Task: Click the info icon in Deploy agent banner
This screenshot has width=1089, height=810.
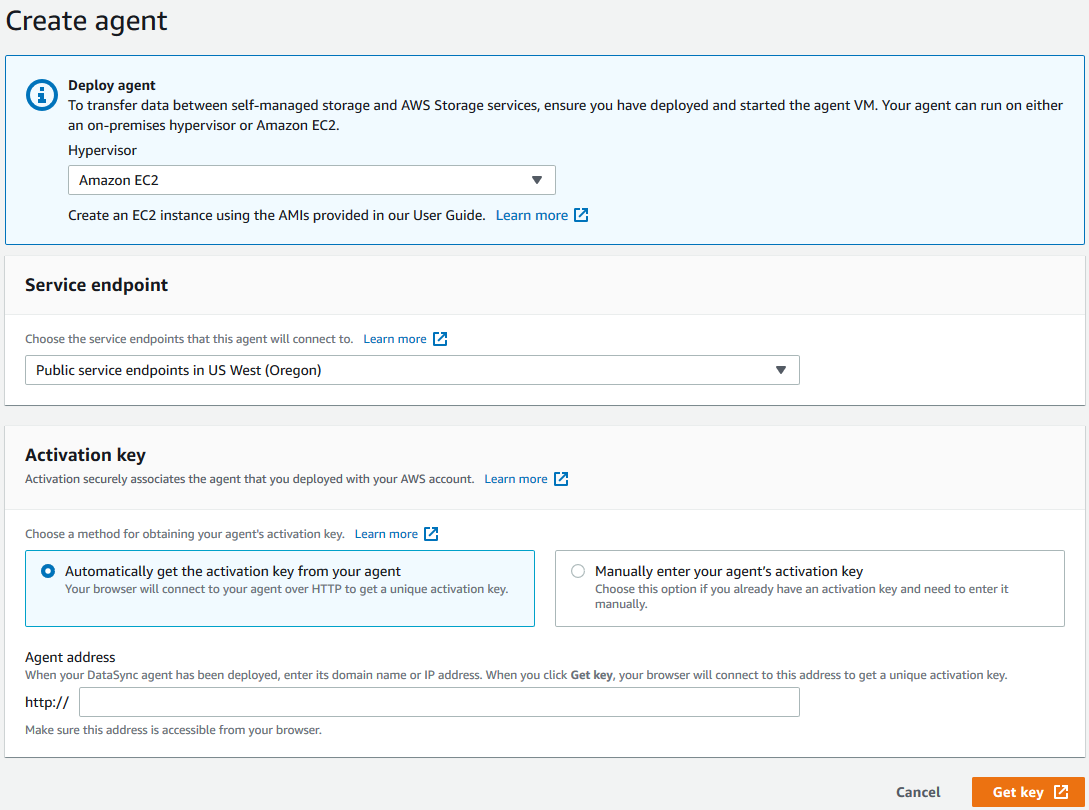Action: (41, 95)
